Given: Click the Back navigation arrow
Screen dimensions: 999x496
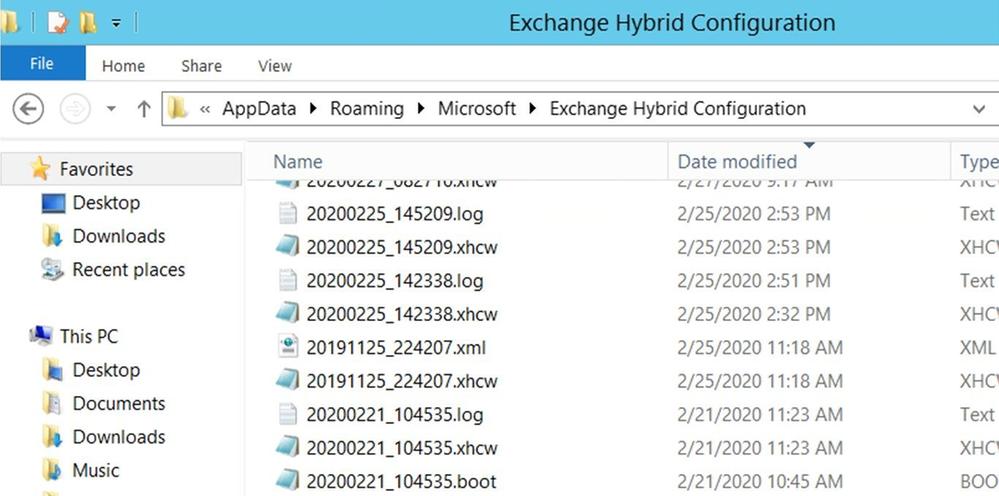Looking at the screenshot, I should click(x=29, y=110).
